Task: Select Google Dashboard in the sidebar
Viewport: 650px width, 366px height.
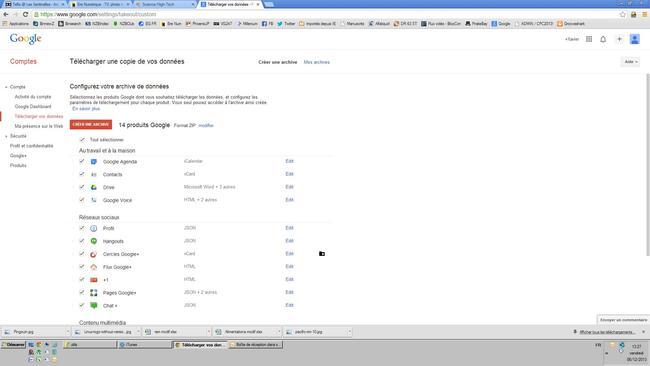Action: point(33,107)
